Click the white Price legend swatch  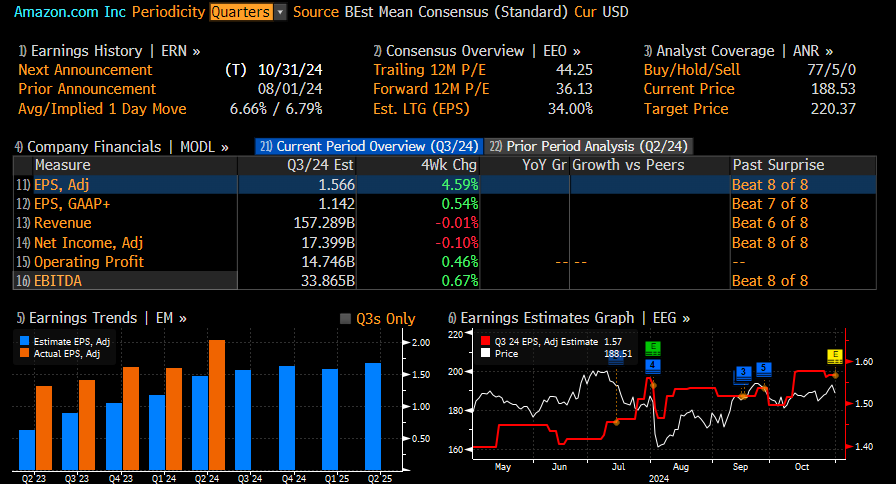[x=485, y=354]
